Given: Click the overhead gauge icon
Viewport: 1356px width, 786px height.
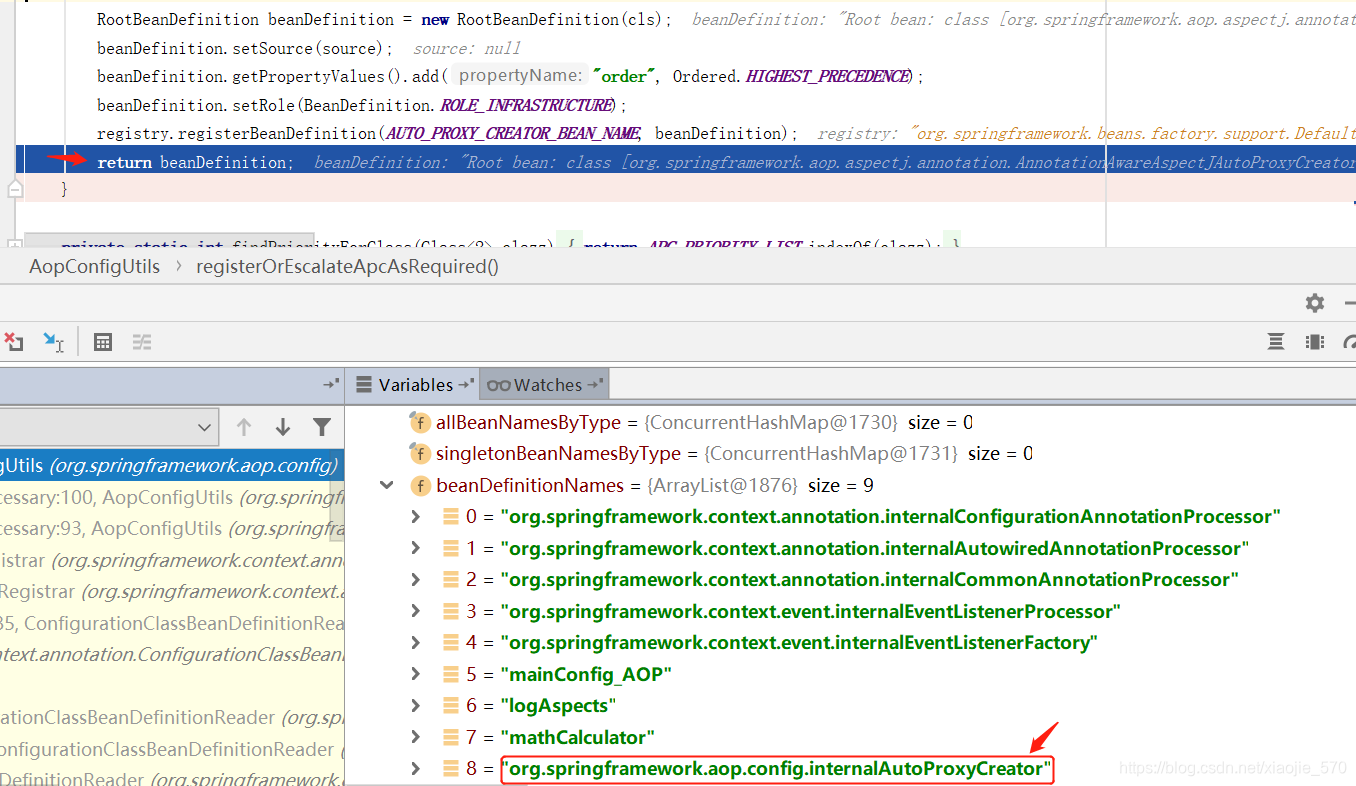Looking at the screenshot, I should pos(1350,342).
